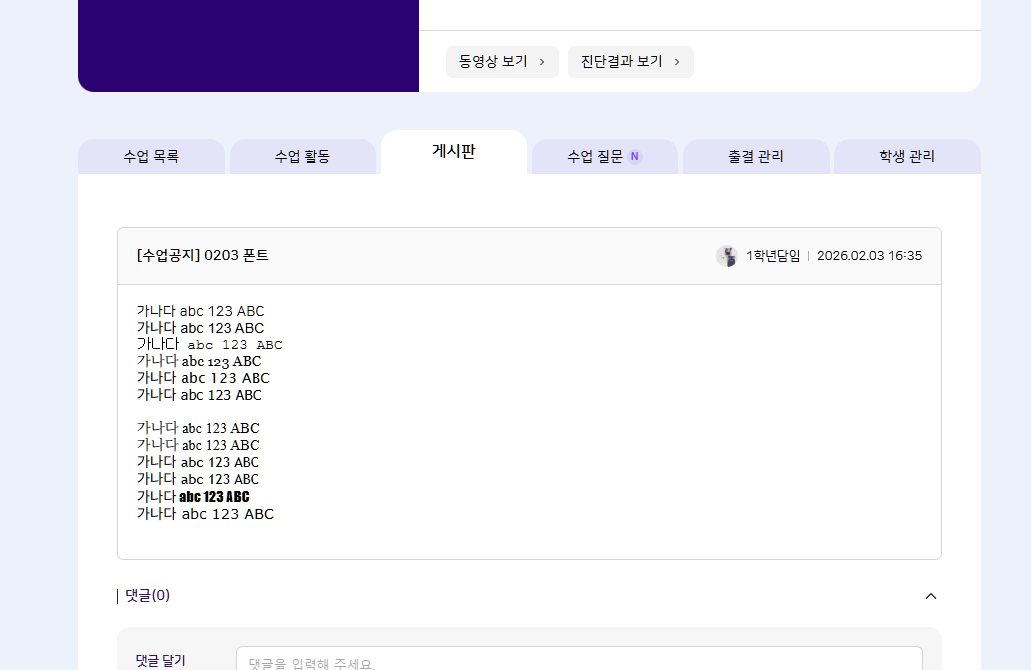This screenshot has width=1031, height=670.
Task: Open the 출결 관리 tab
Action: coord(756,157)
